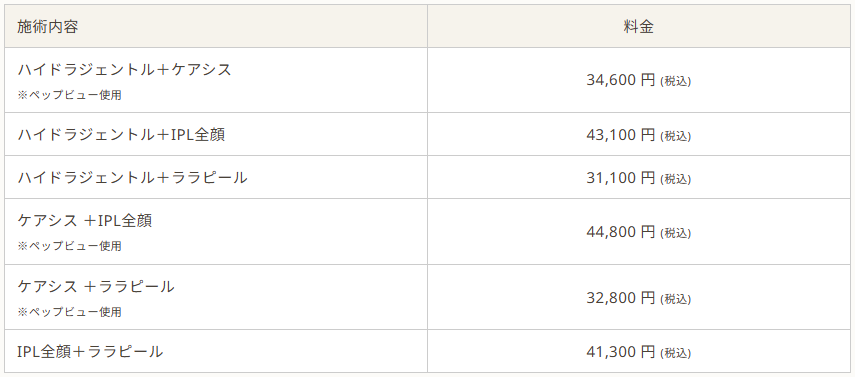Click (税込) label beside 41,300 円
Image resolution: width=855 pixels, height=377 pixels.
click(x=676, y=353)
